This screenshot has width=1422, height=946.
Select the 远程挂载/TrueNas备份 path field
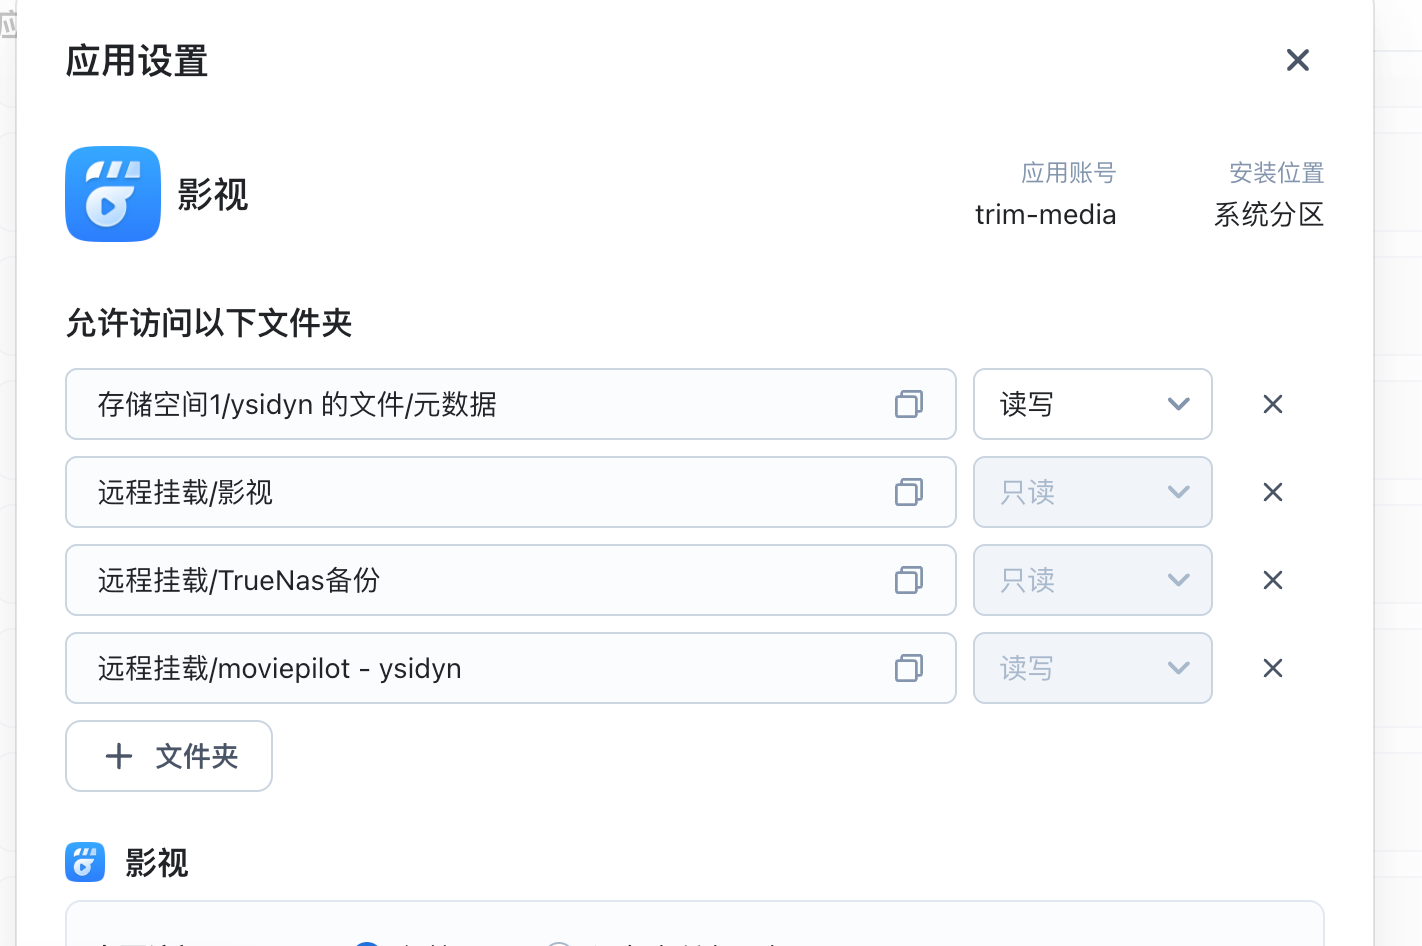click(480, 580)
